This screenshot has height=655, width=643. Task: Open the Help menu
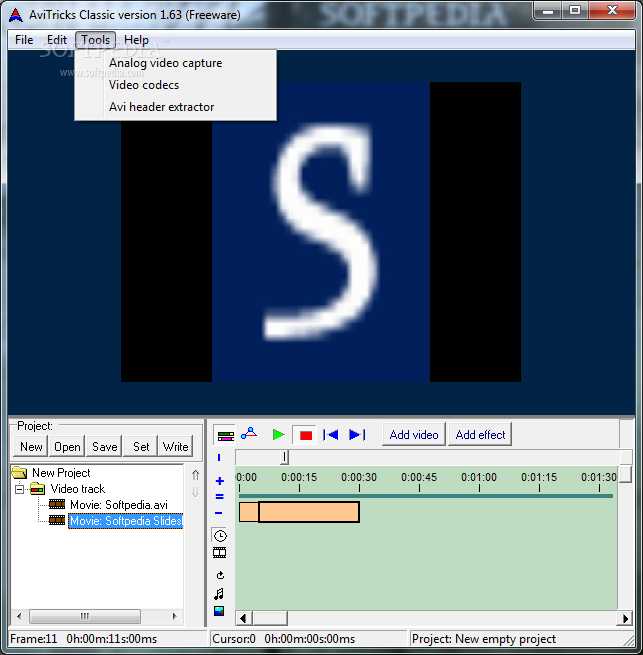click(136, 40)
